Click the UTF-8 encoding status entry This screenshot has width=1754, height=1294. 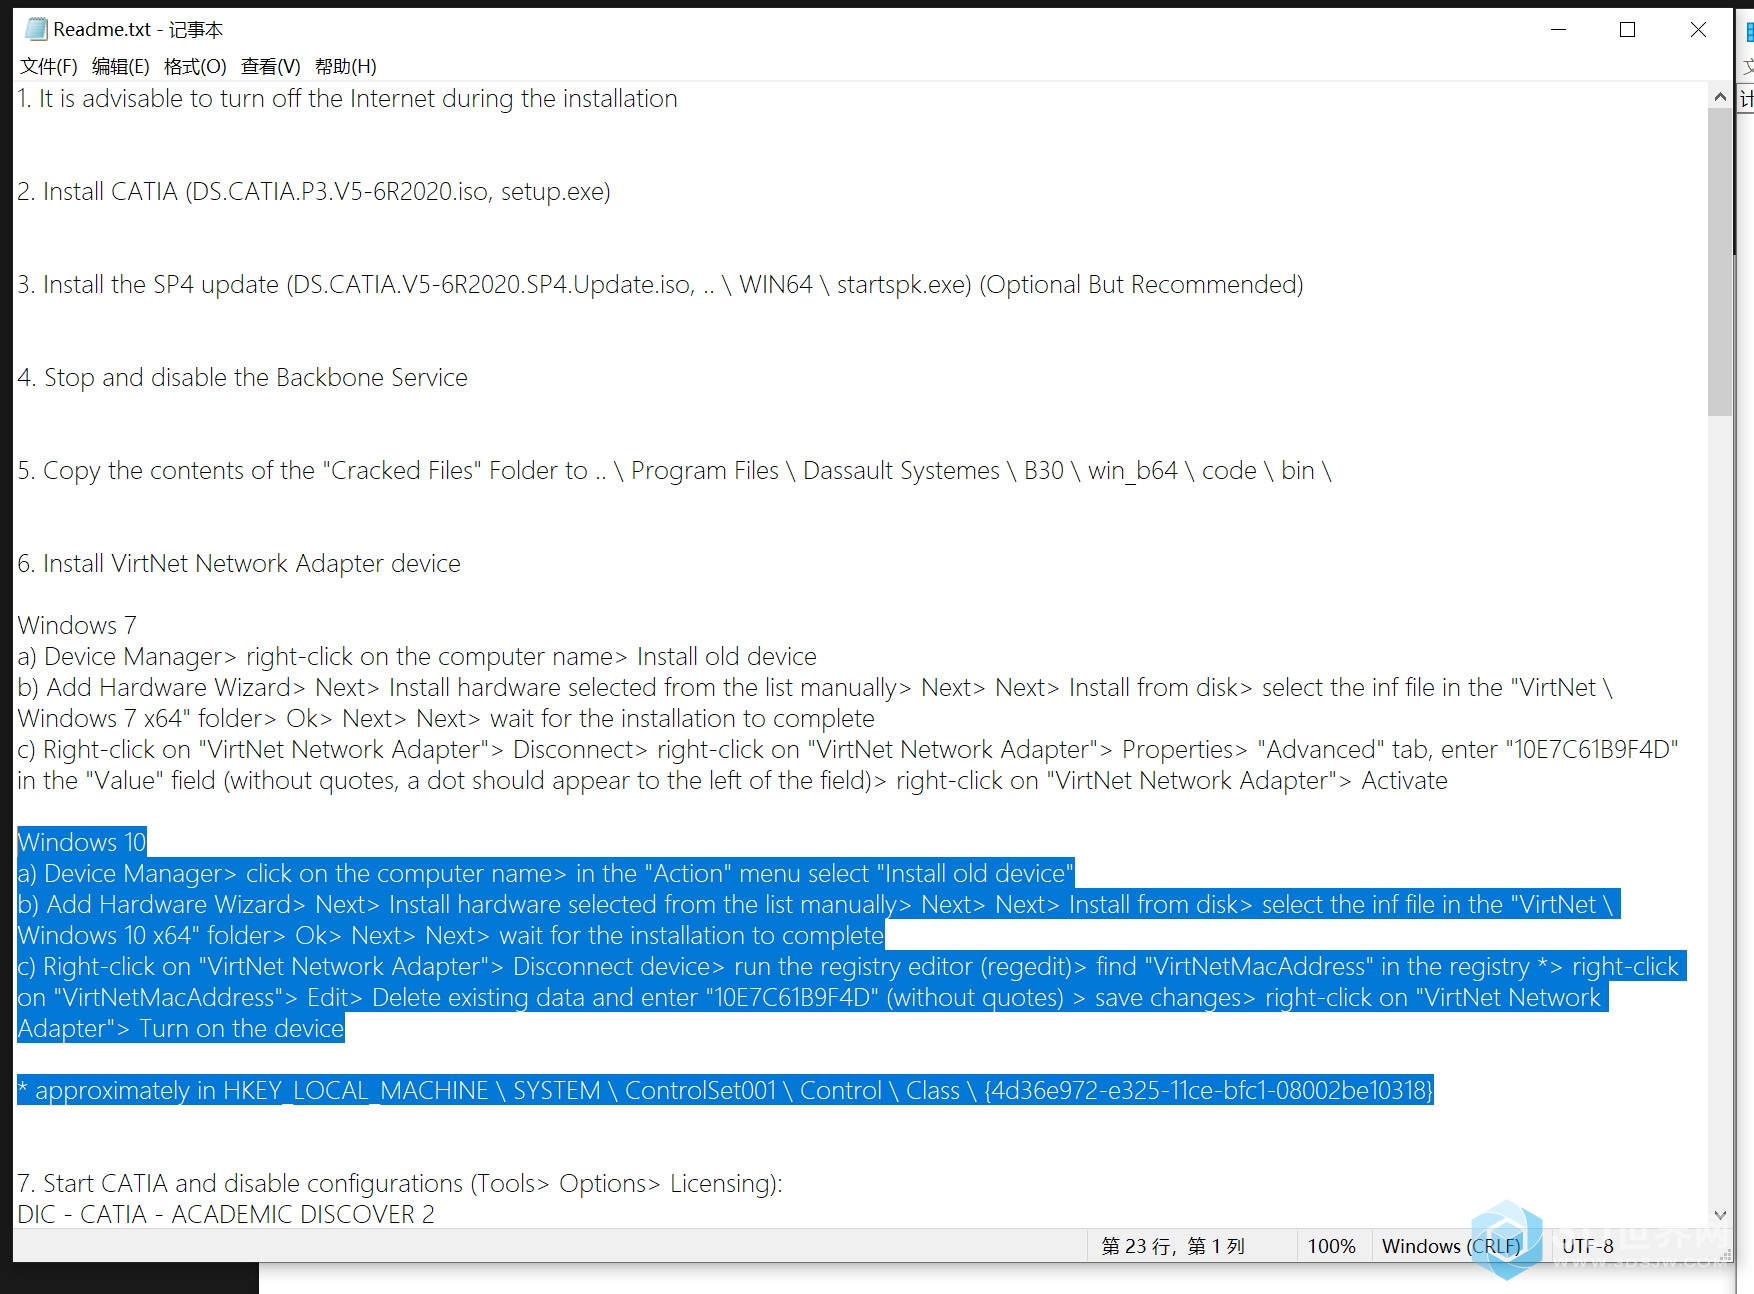tap(1588, 1246)
